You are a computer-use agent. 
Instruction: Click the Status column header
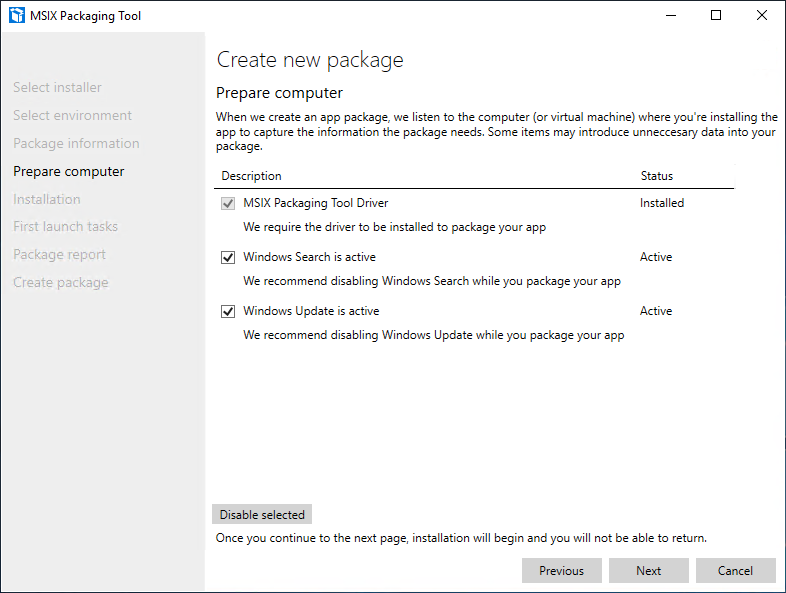click(657, 176)
